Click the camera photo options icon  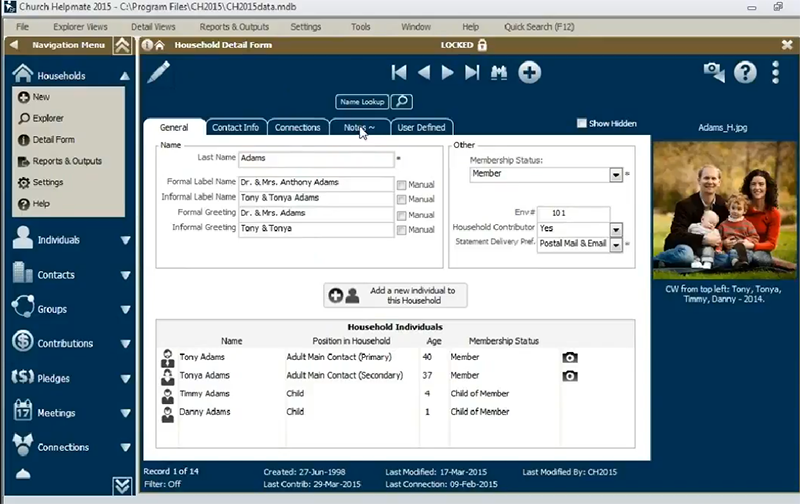coord(714,72)
